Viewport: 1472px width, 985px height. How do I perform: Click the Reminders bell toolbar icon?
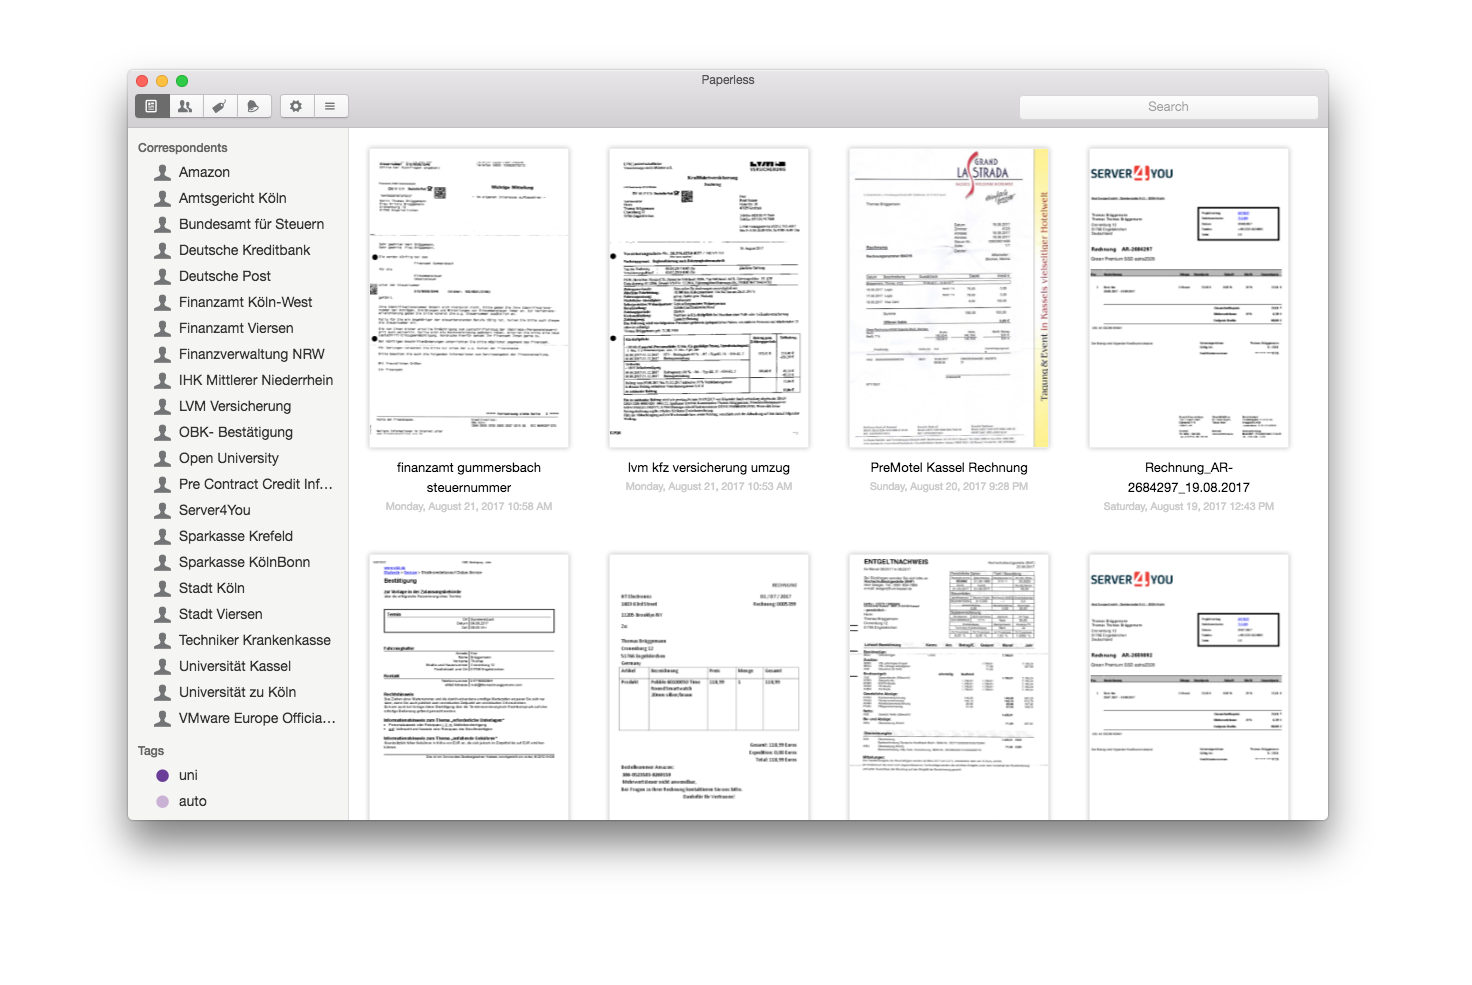[x=253, y=106]
